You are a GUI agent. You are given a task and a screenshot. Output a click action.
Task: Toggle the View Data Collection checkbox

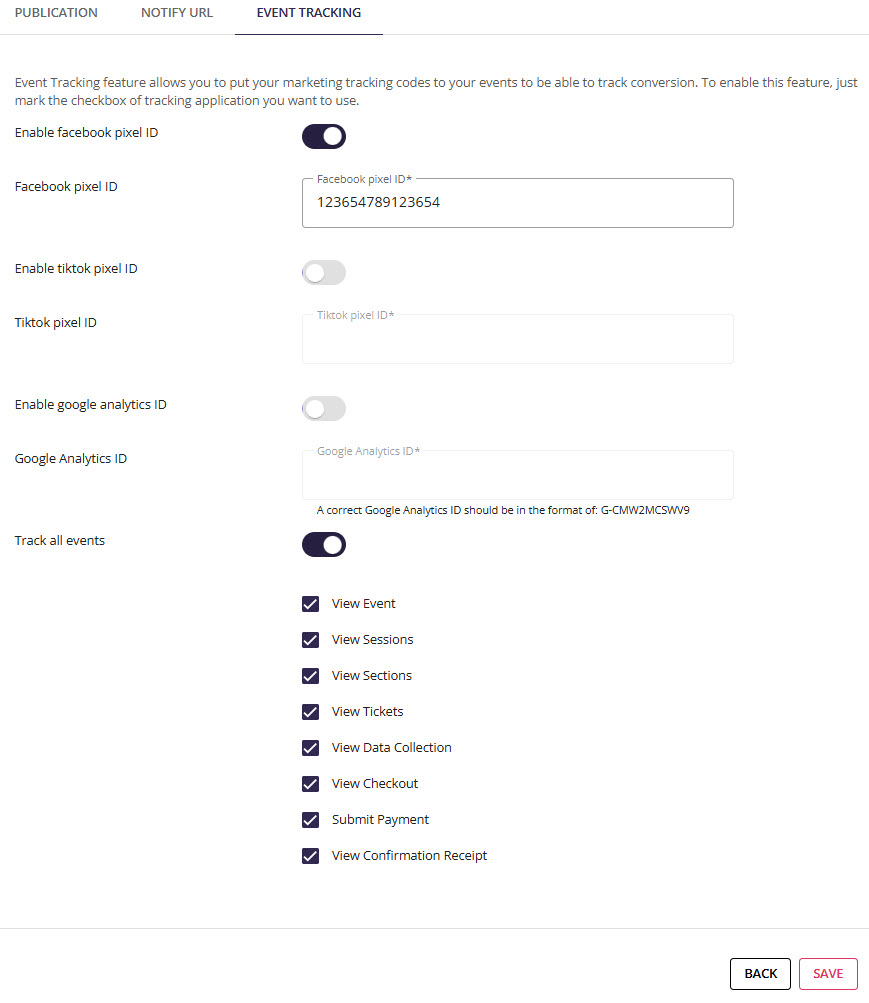tap(310, 748)
